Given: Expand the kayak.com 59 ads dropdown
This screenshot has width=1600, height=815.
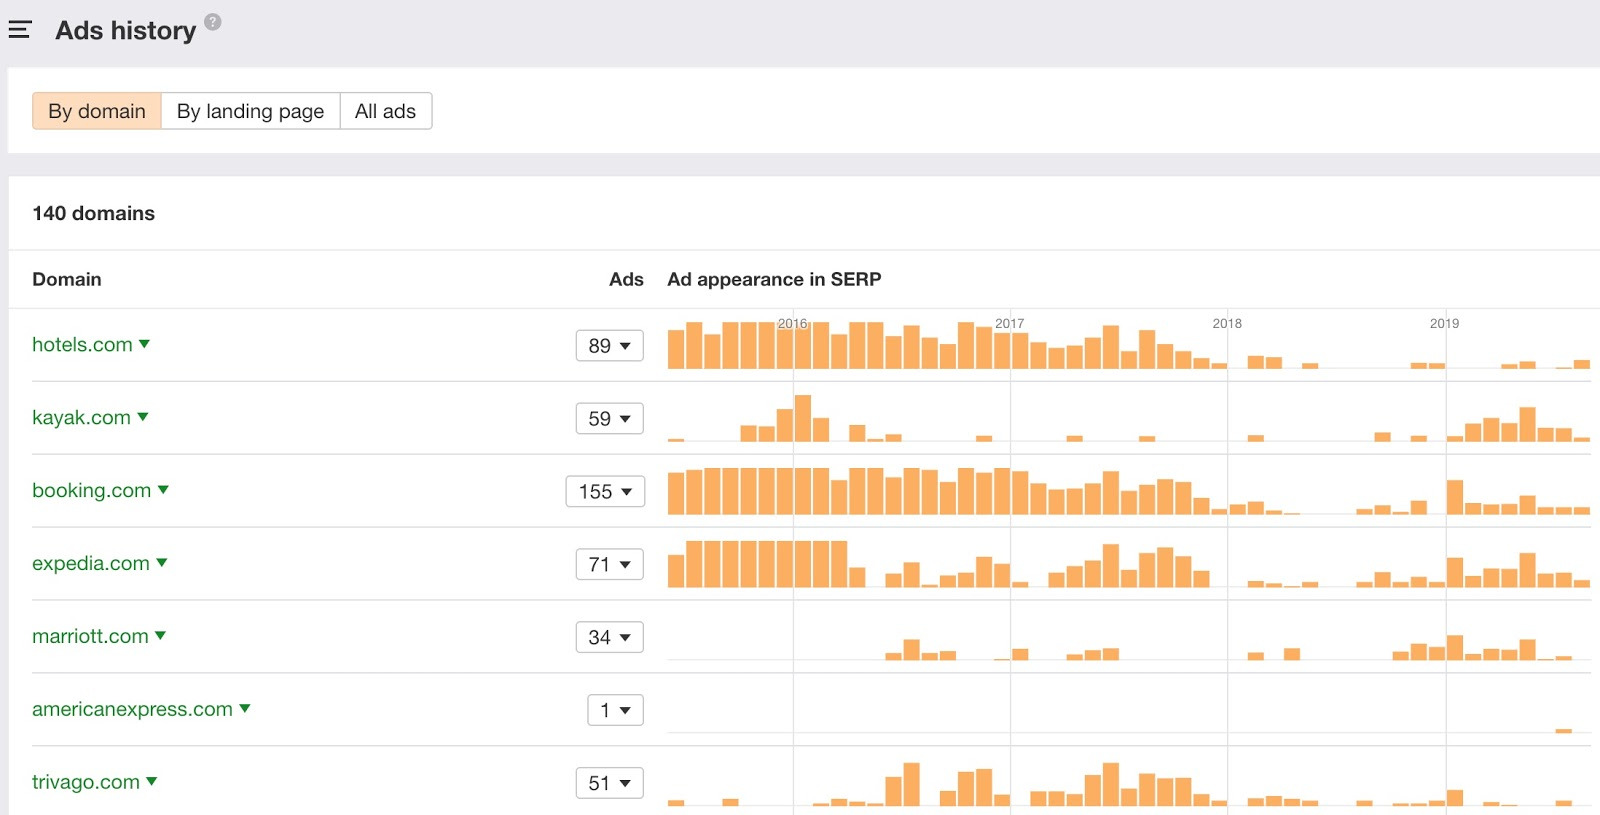Looking at the screenshot, I should 609,419.
